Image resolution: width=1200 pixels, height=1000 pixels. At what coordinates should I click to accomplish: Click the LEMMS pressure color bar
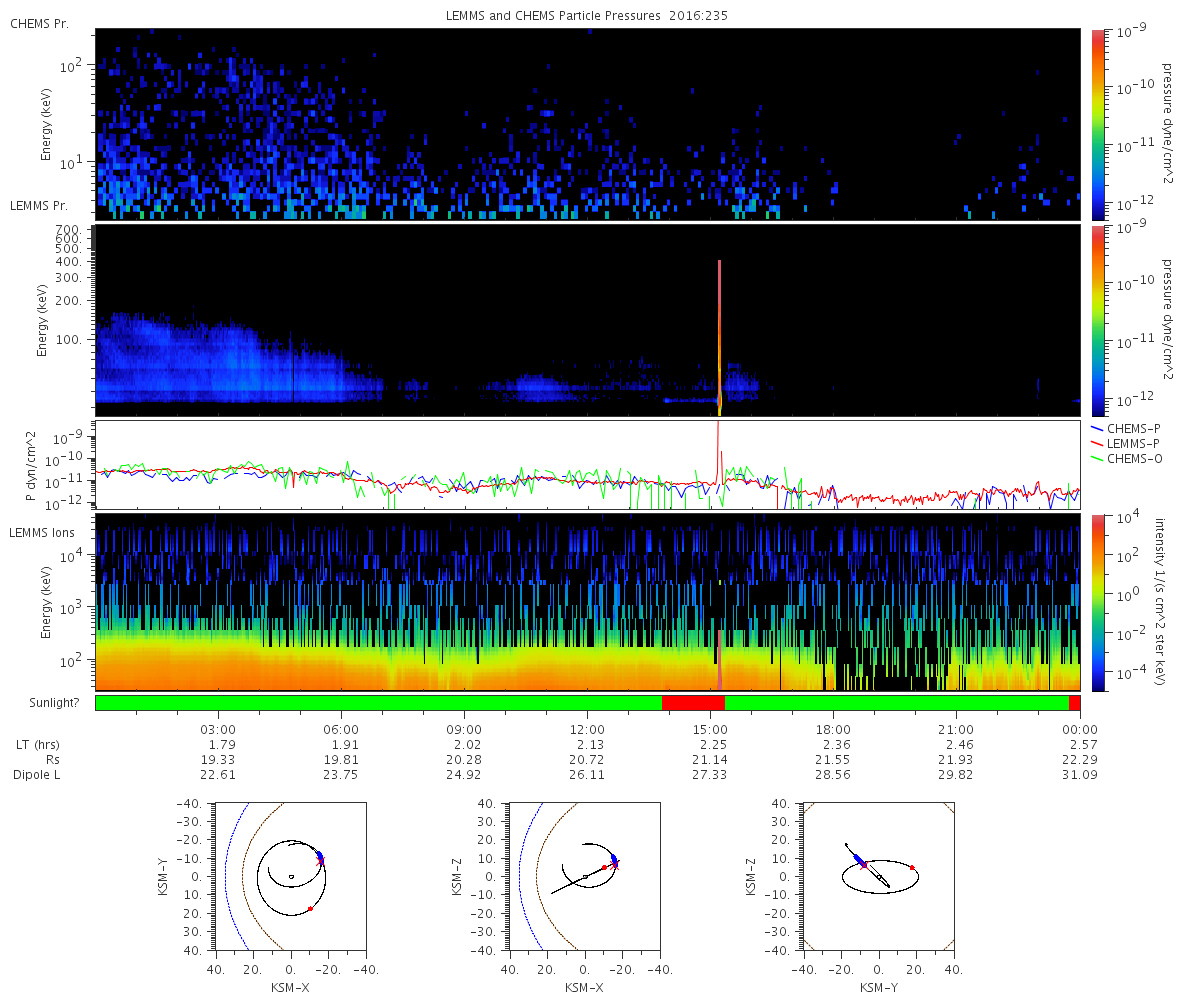click(x=1098, y=320)
